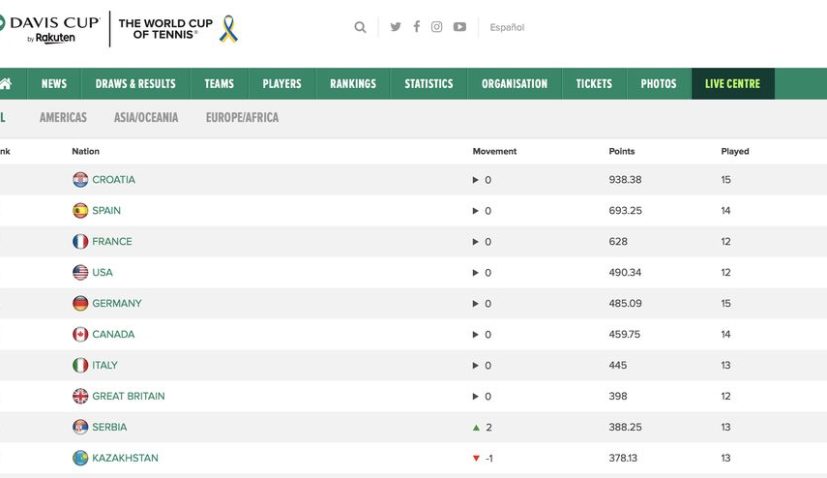Open the Twitter social icon

pos(395,27)
